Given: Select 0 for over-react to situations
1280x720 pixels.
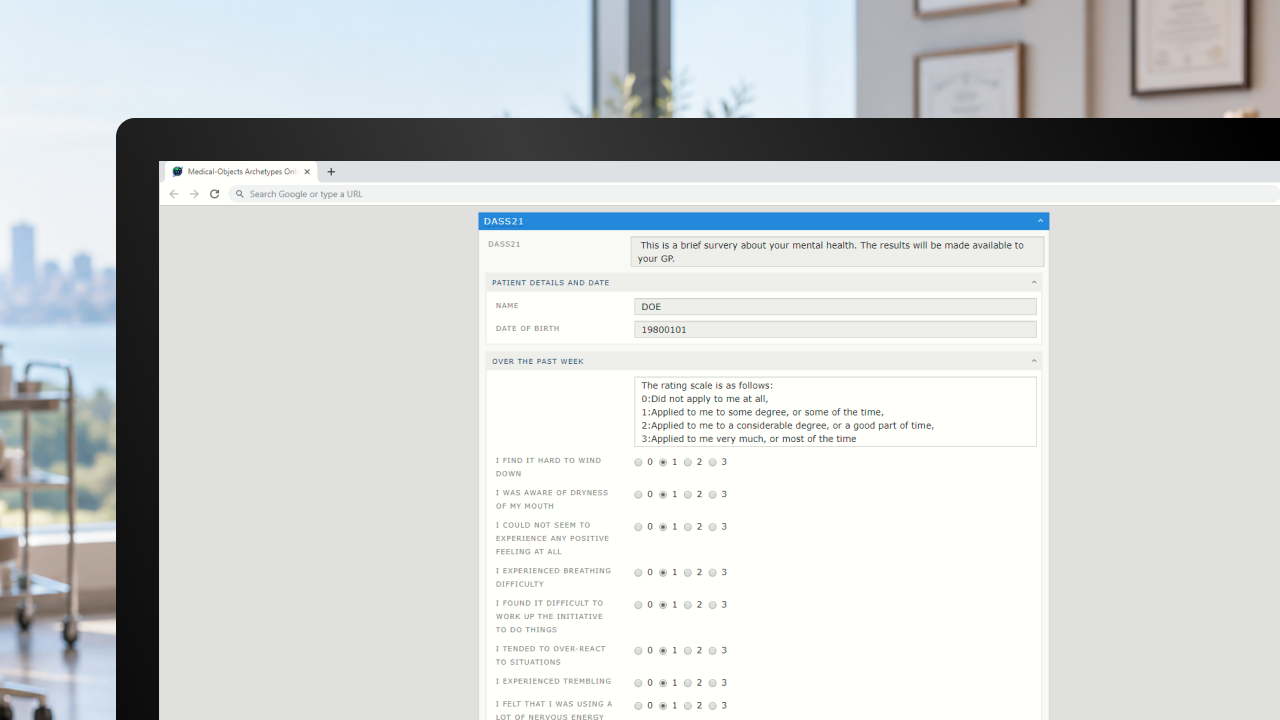Looking at the screenshot, I should (x=638, y=651).
